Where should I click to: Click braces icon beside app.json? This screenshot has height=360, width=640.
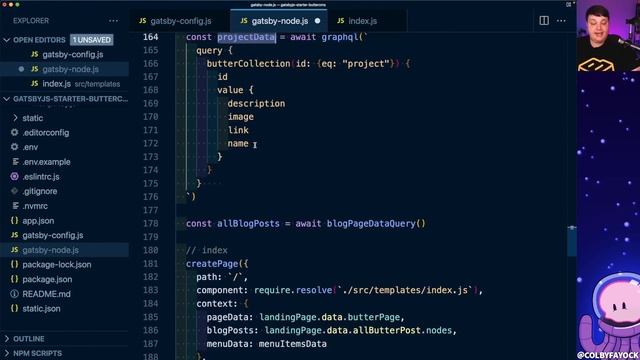[x=15, y=220]
